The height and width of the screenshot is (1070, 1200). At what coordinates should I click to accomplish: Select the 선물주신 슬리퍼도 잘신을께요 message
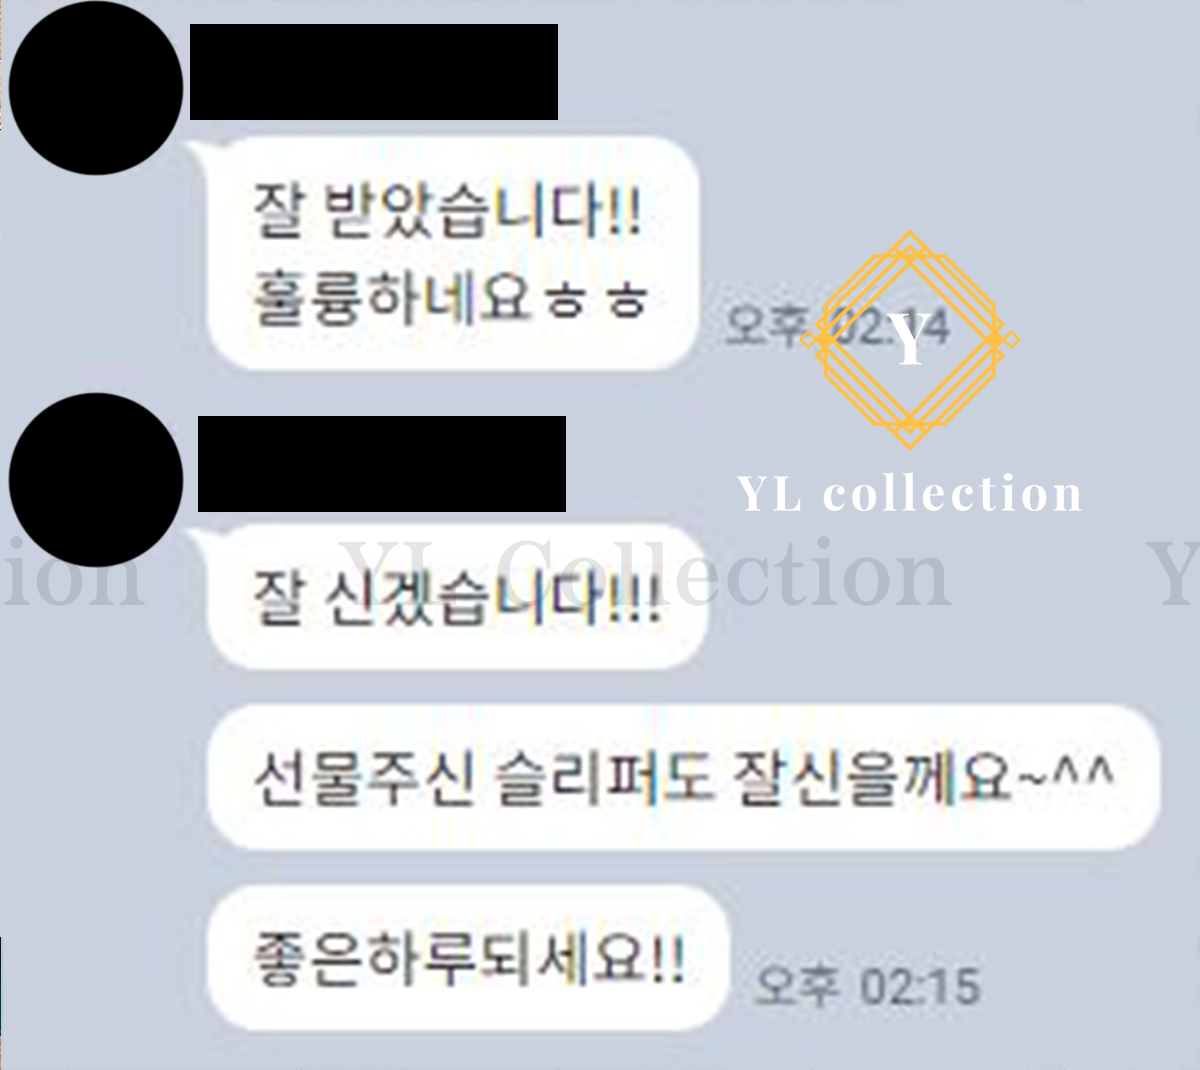[683, 777]
